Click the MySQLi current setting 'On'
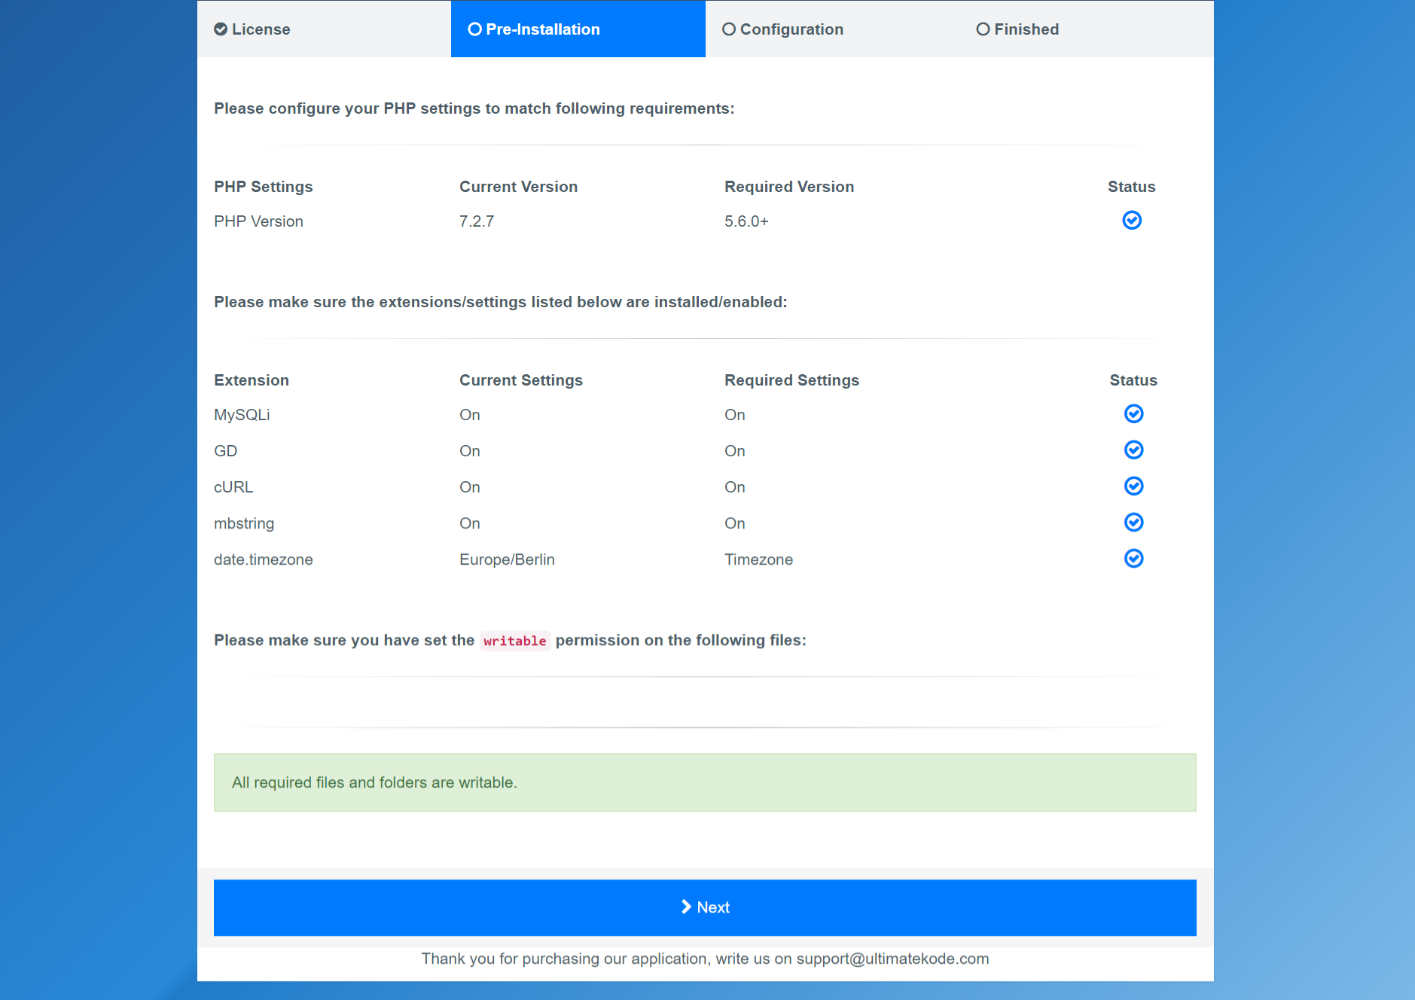This screenshot has height=1000, width=1415. (470, 415)
